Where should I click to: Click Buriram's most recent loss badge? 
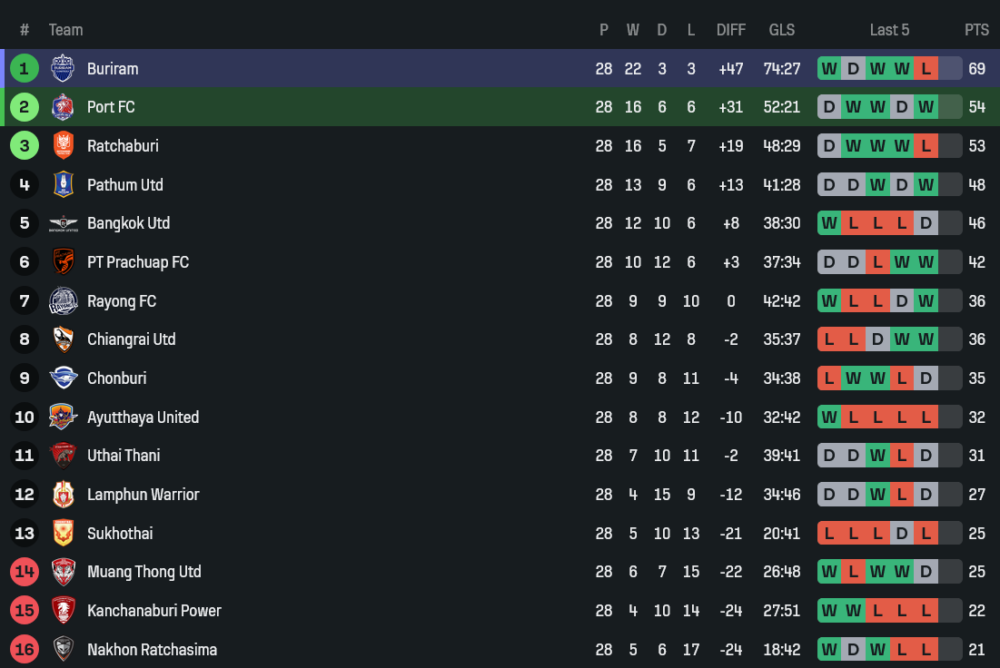925,68
